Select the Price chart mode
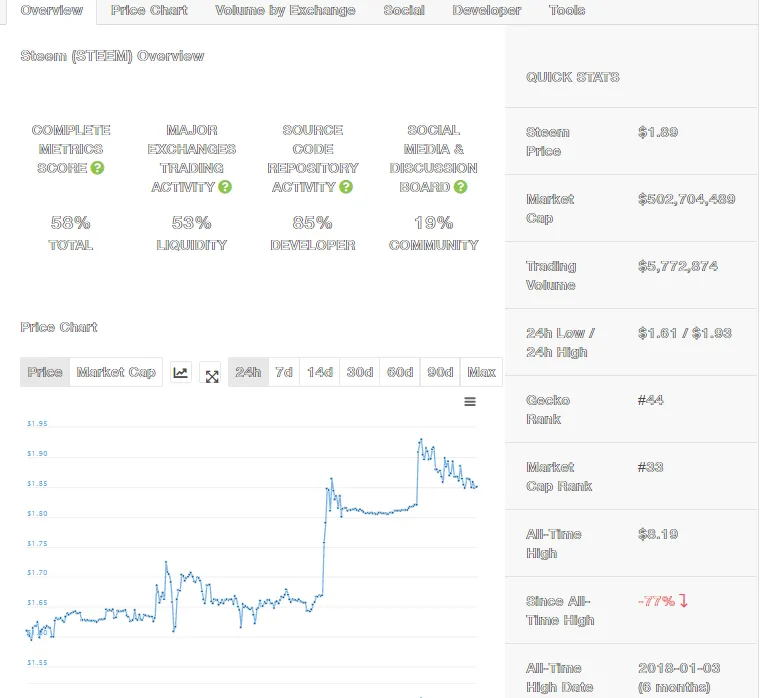Image resolution: width=760 pixels, height=698 pixels. 45,372
